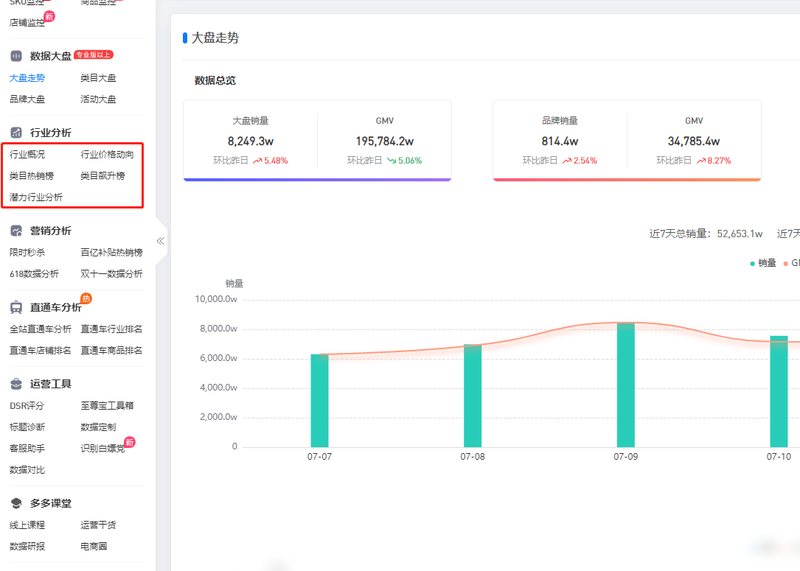This screenshot has width=800, height=571.
Task: Click the 07-10 sales bar
Action: (x=779, y=391)
